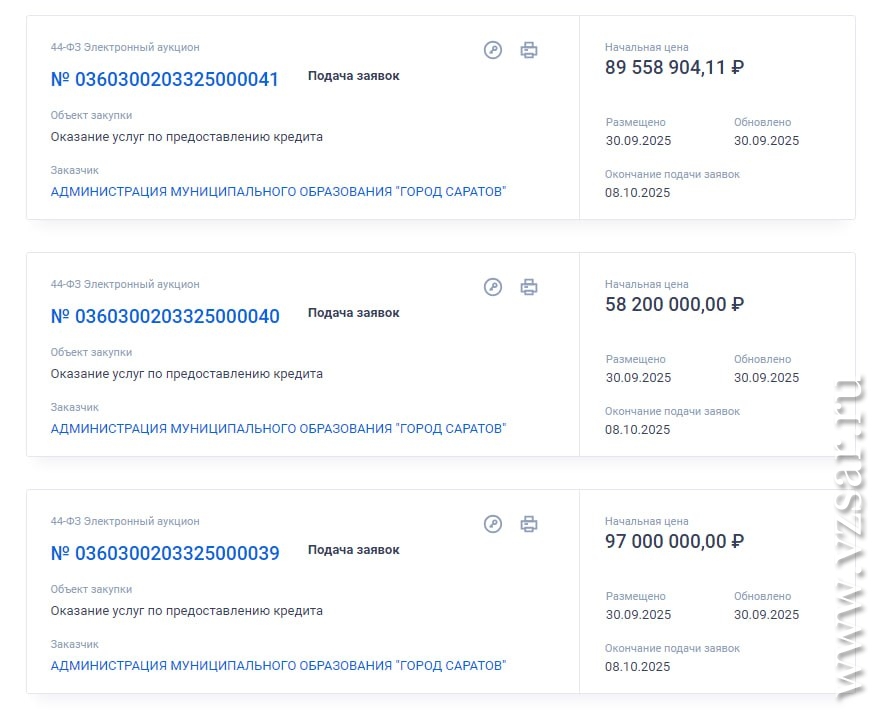The height and width of the screenshot is (716, 879).
Task: Click the "44-ФЗ Электронный аукцион" label above №0360300203325000041
Action: (125, 47)
